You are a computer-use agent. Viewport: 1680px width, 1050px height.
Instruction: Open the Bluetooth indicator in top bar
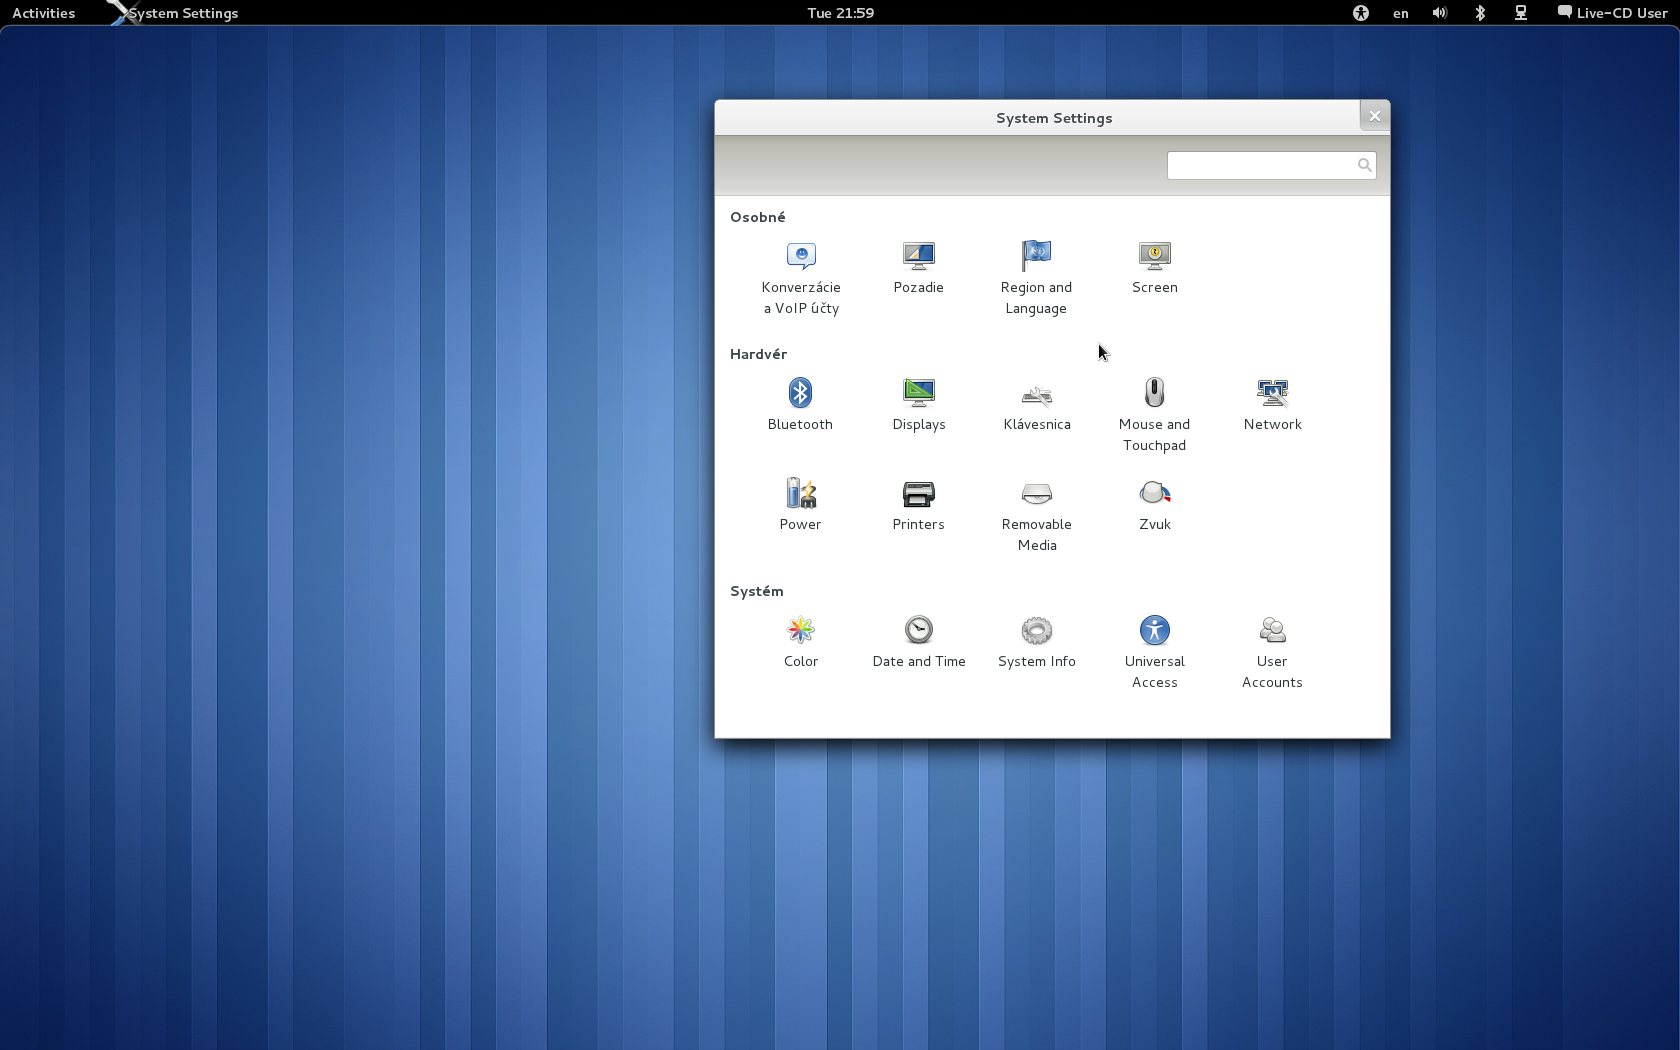click(x=1481, y=13)
